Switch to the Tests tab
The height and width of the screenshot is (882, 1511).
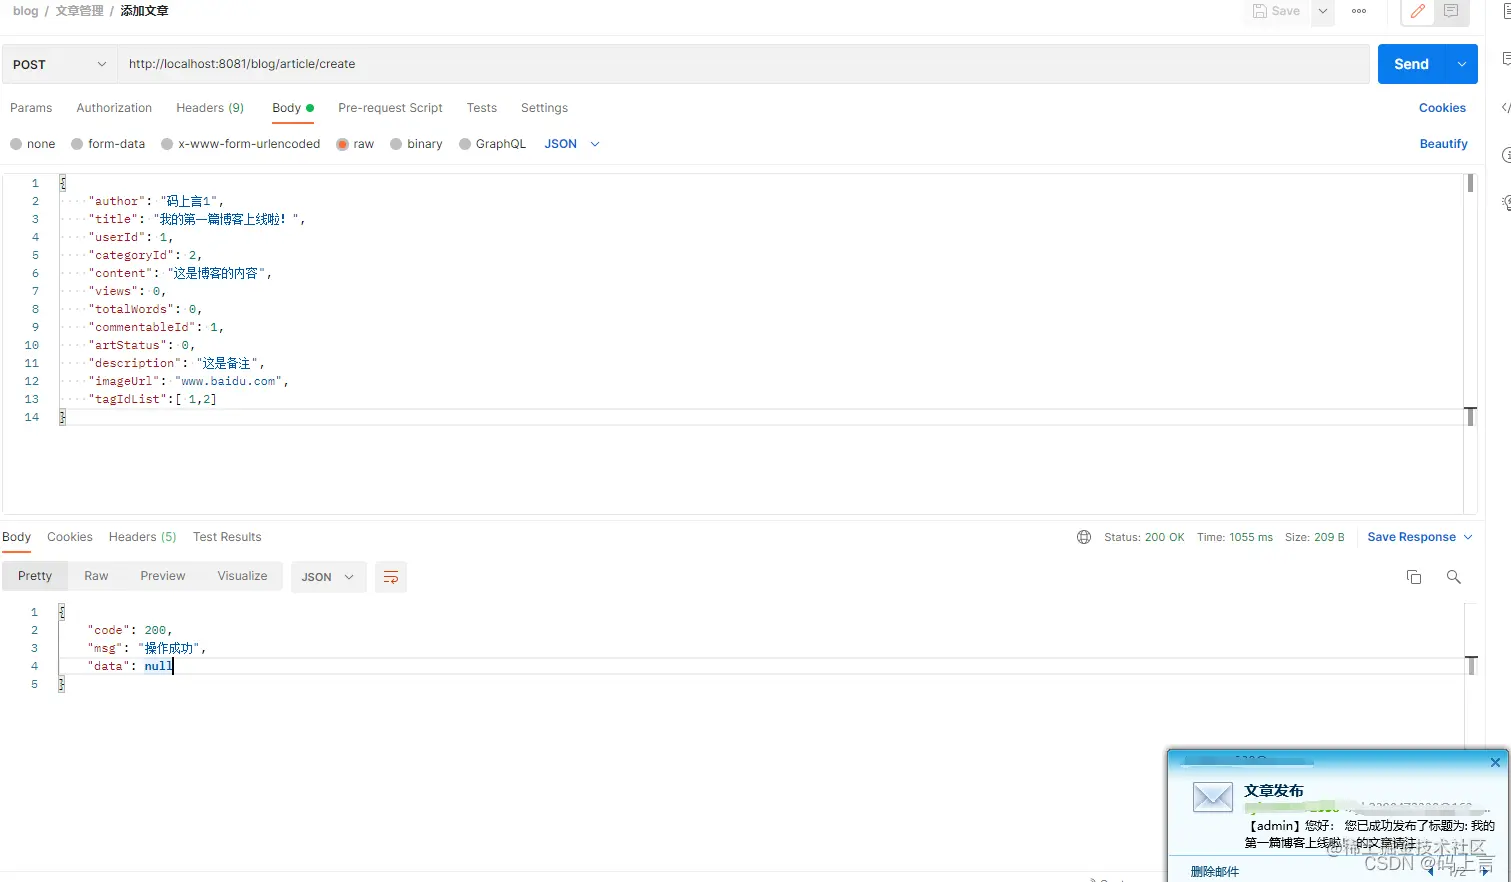[481, 108]
